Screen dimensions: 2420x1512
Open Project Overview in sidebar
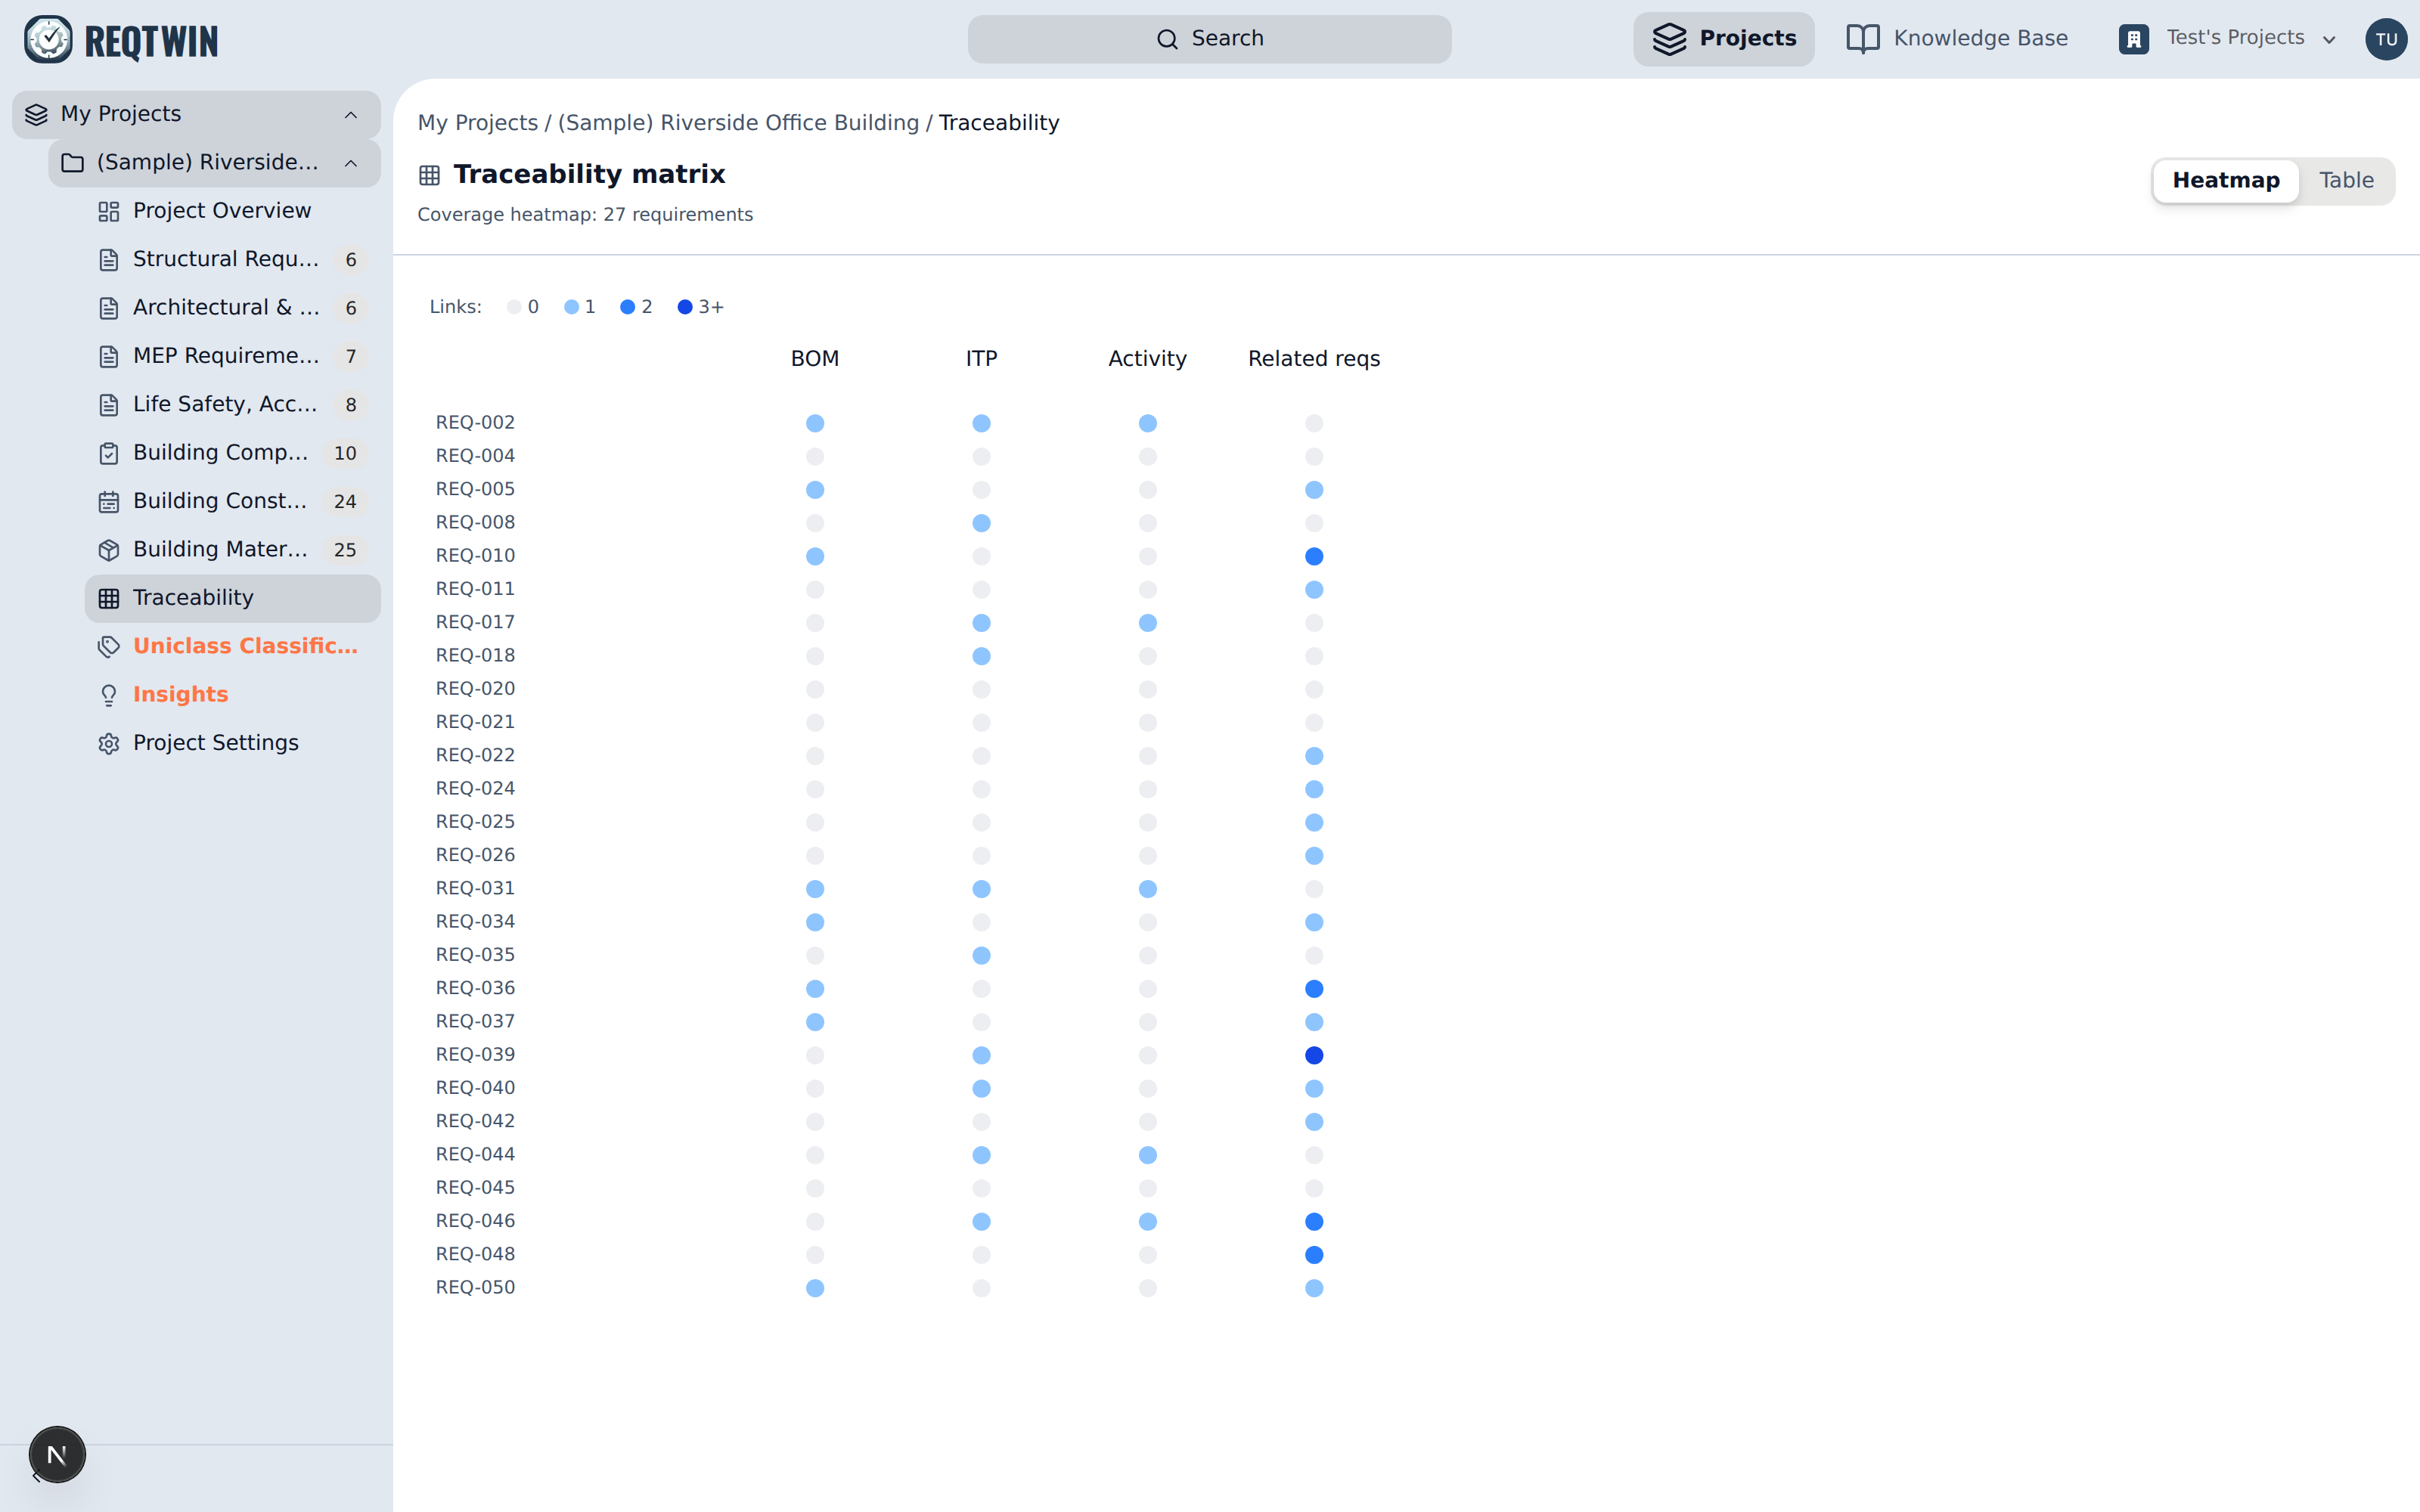pos(232,211)
